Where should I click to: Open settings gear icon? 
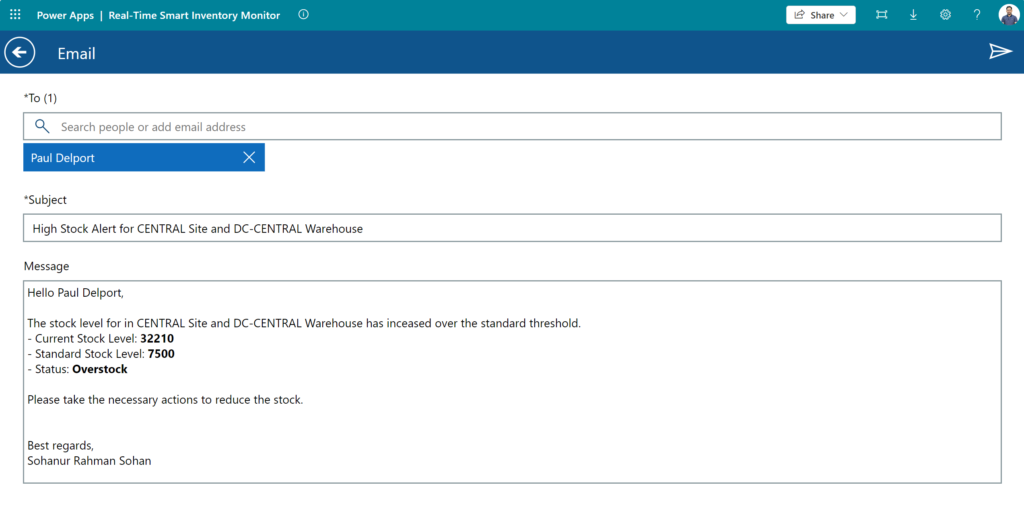click(945, 15)
